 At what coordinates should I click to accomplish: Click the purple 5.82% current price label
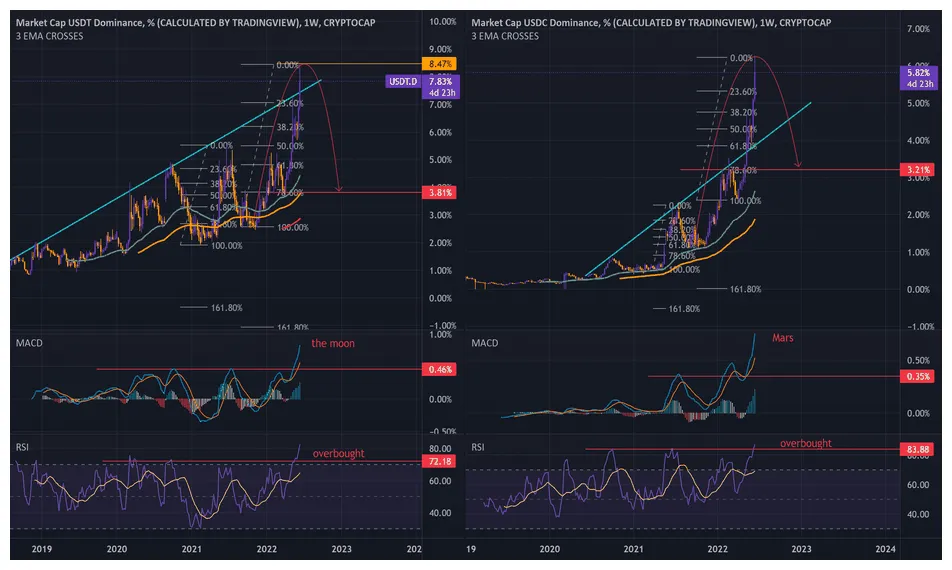[x=921, y=74]
